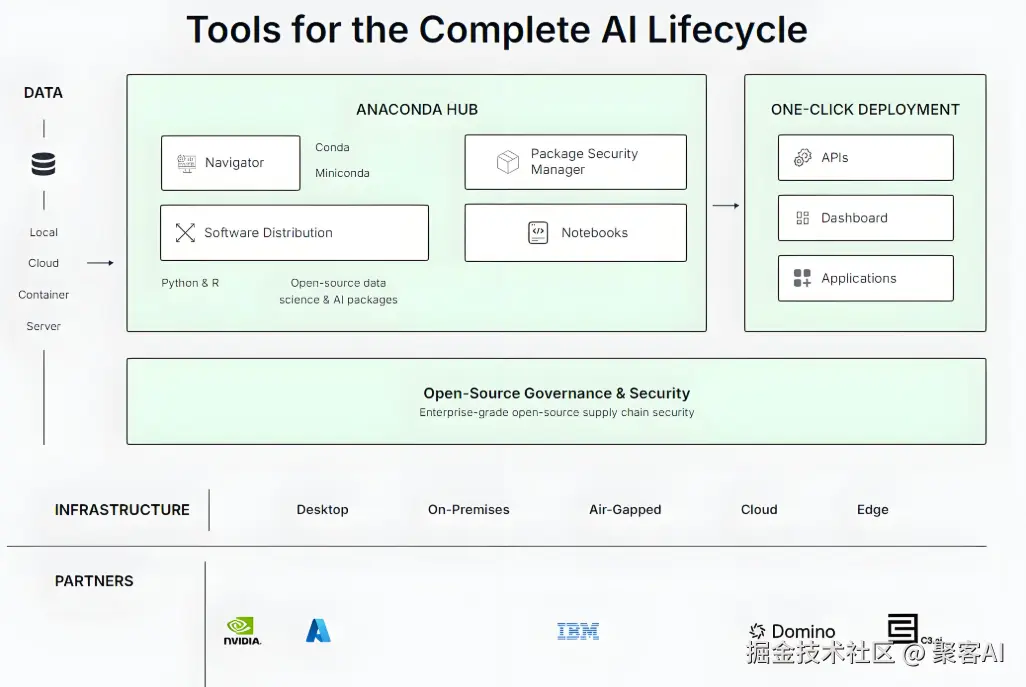This screenshot has width=1026, height=687.
Task: Click the Edge infrastructure option
Action: 873,510
